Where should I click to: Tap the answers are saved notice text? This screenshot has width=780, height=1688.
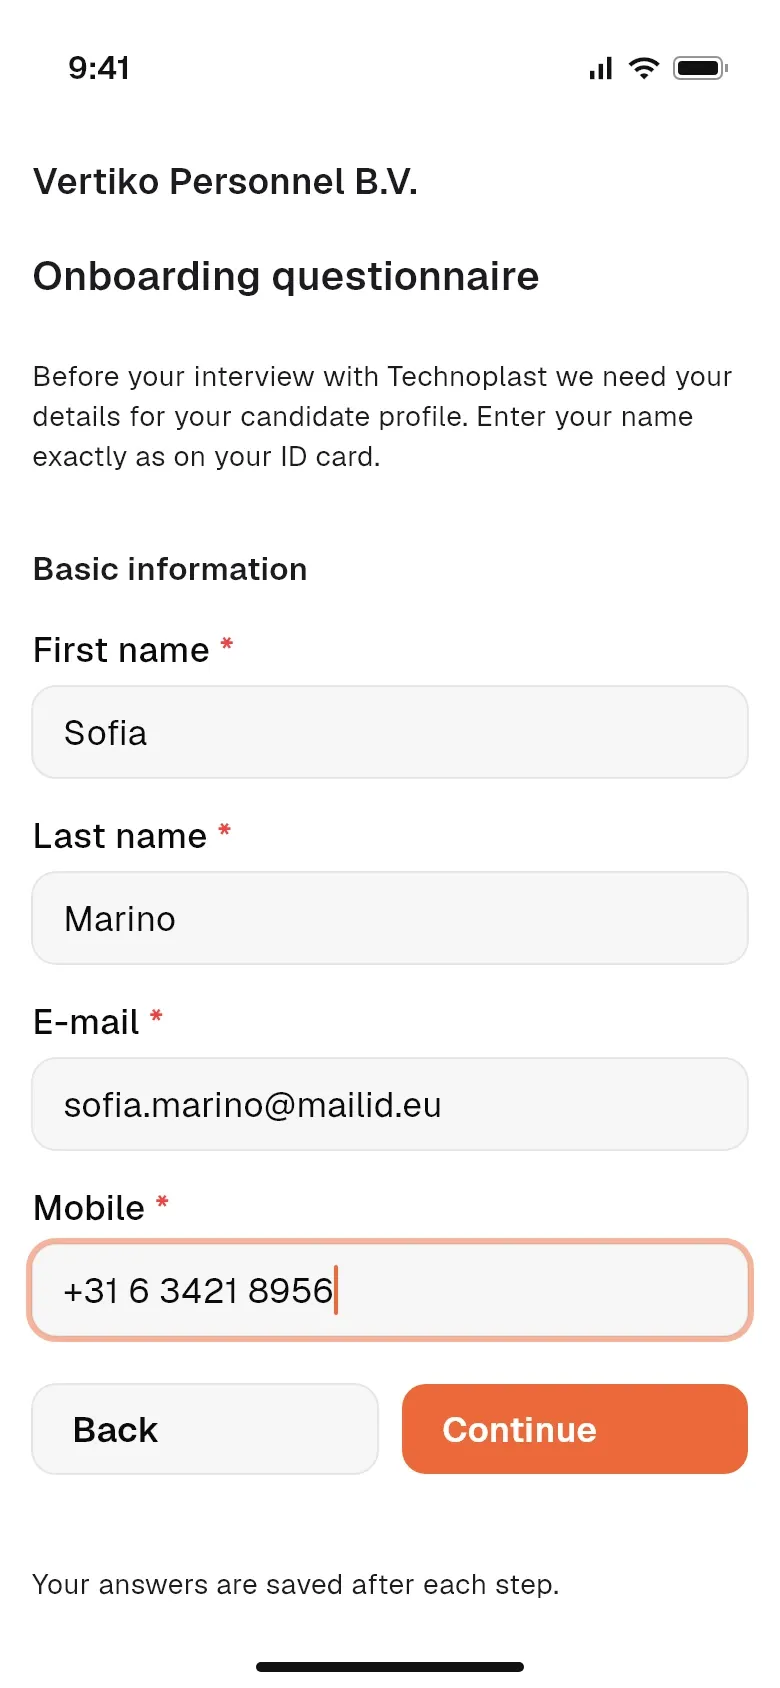296,1585
